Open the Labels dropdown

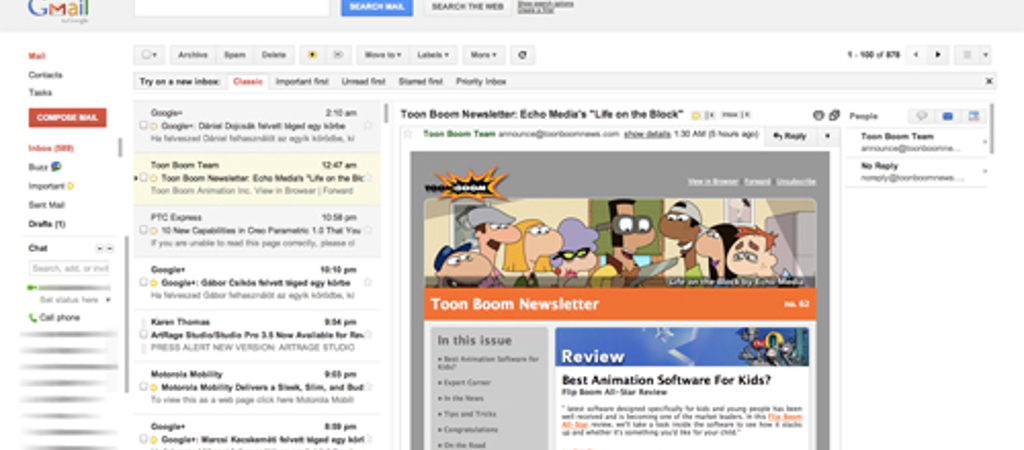point(433,55)
